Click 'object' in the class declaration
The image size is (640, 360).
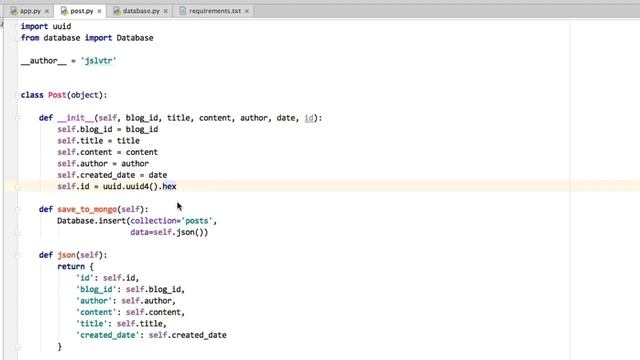tap(84, 95)
